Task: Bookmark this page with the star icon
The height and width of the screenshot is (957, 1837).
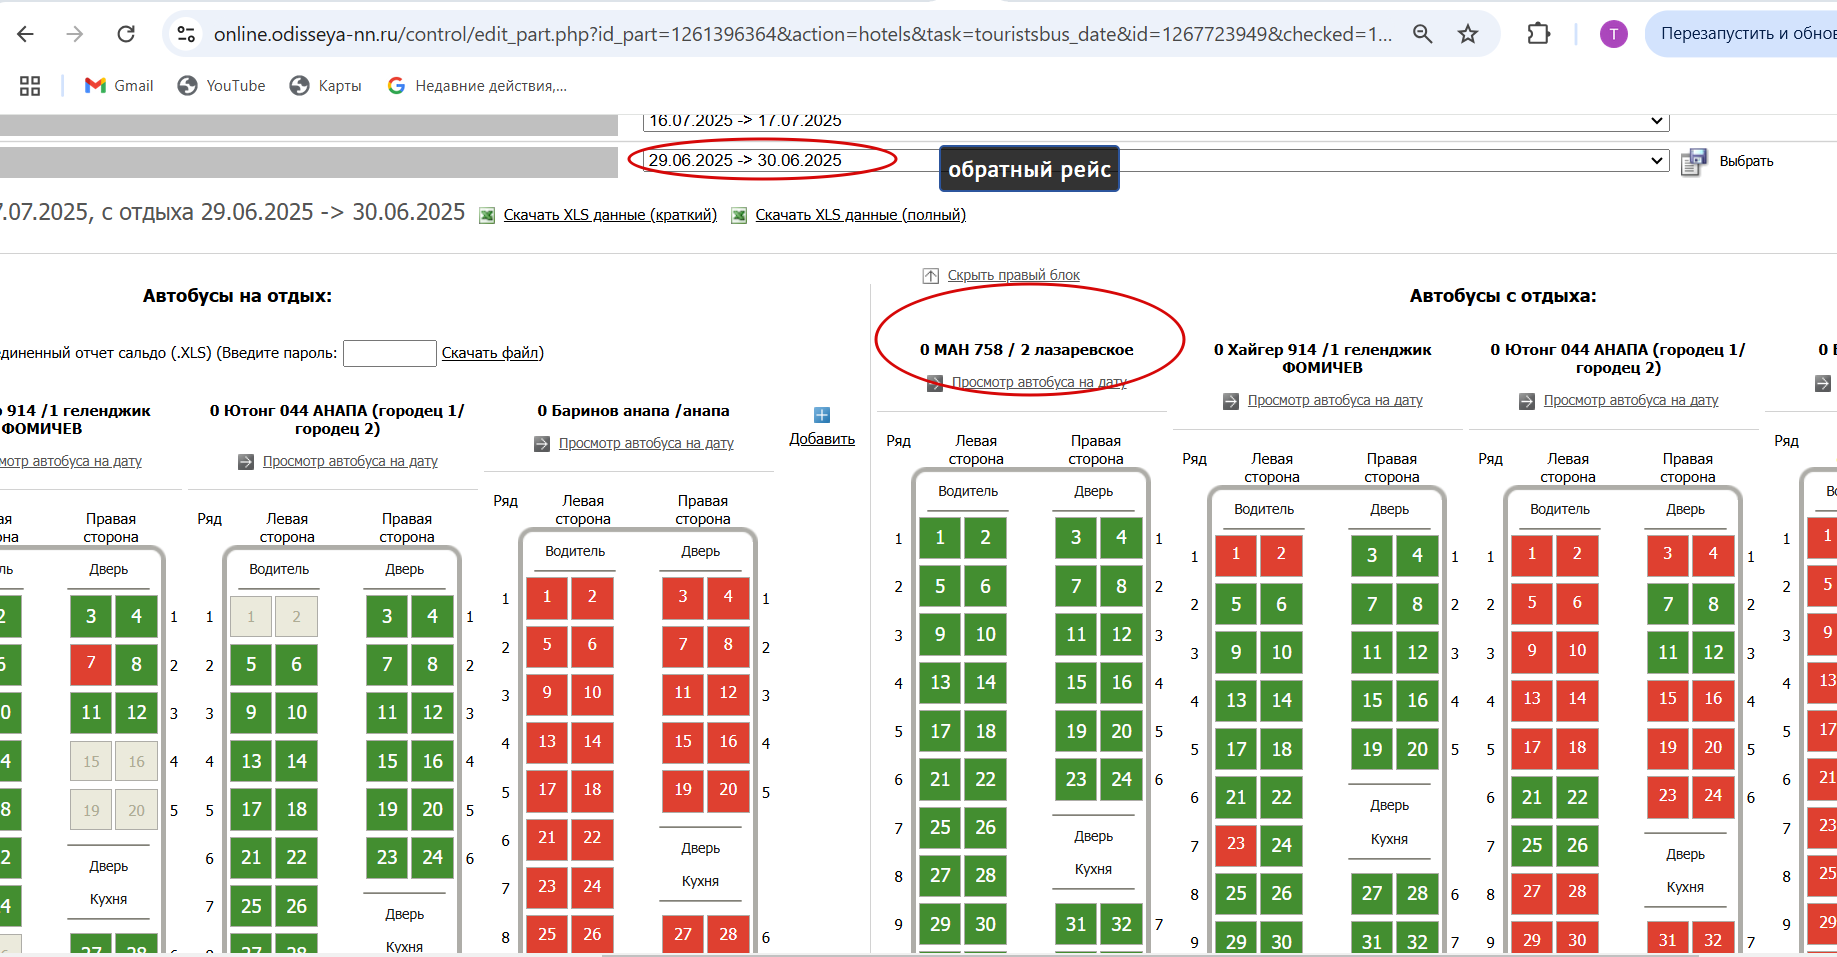Action: (x=1467, y=34)
